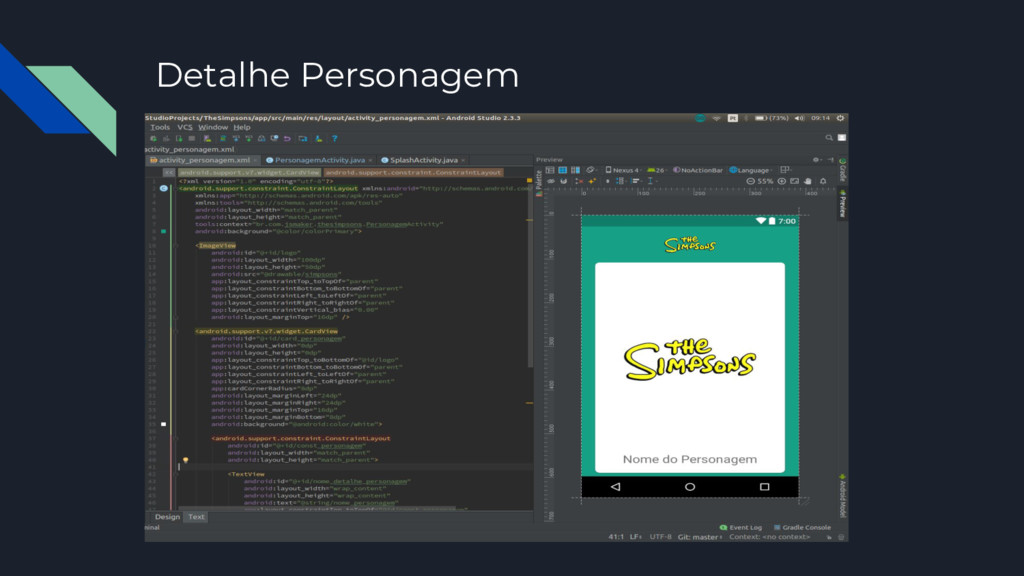Viewport: 1024px width, 576px height.
Task: Click the clear all constraints icon
Action: point(579,181)
